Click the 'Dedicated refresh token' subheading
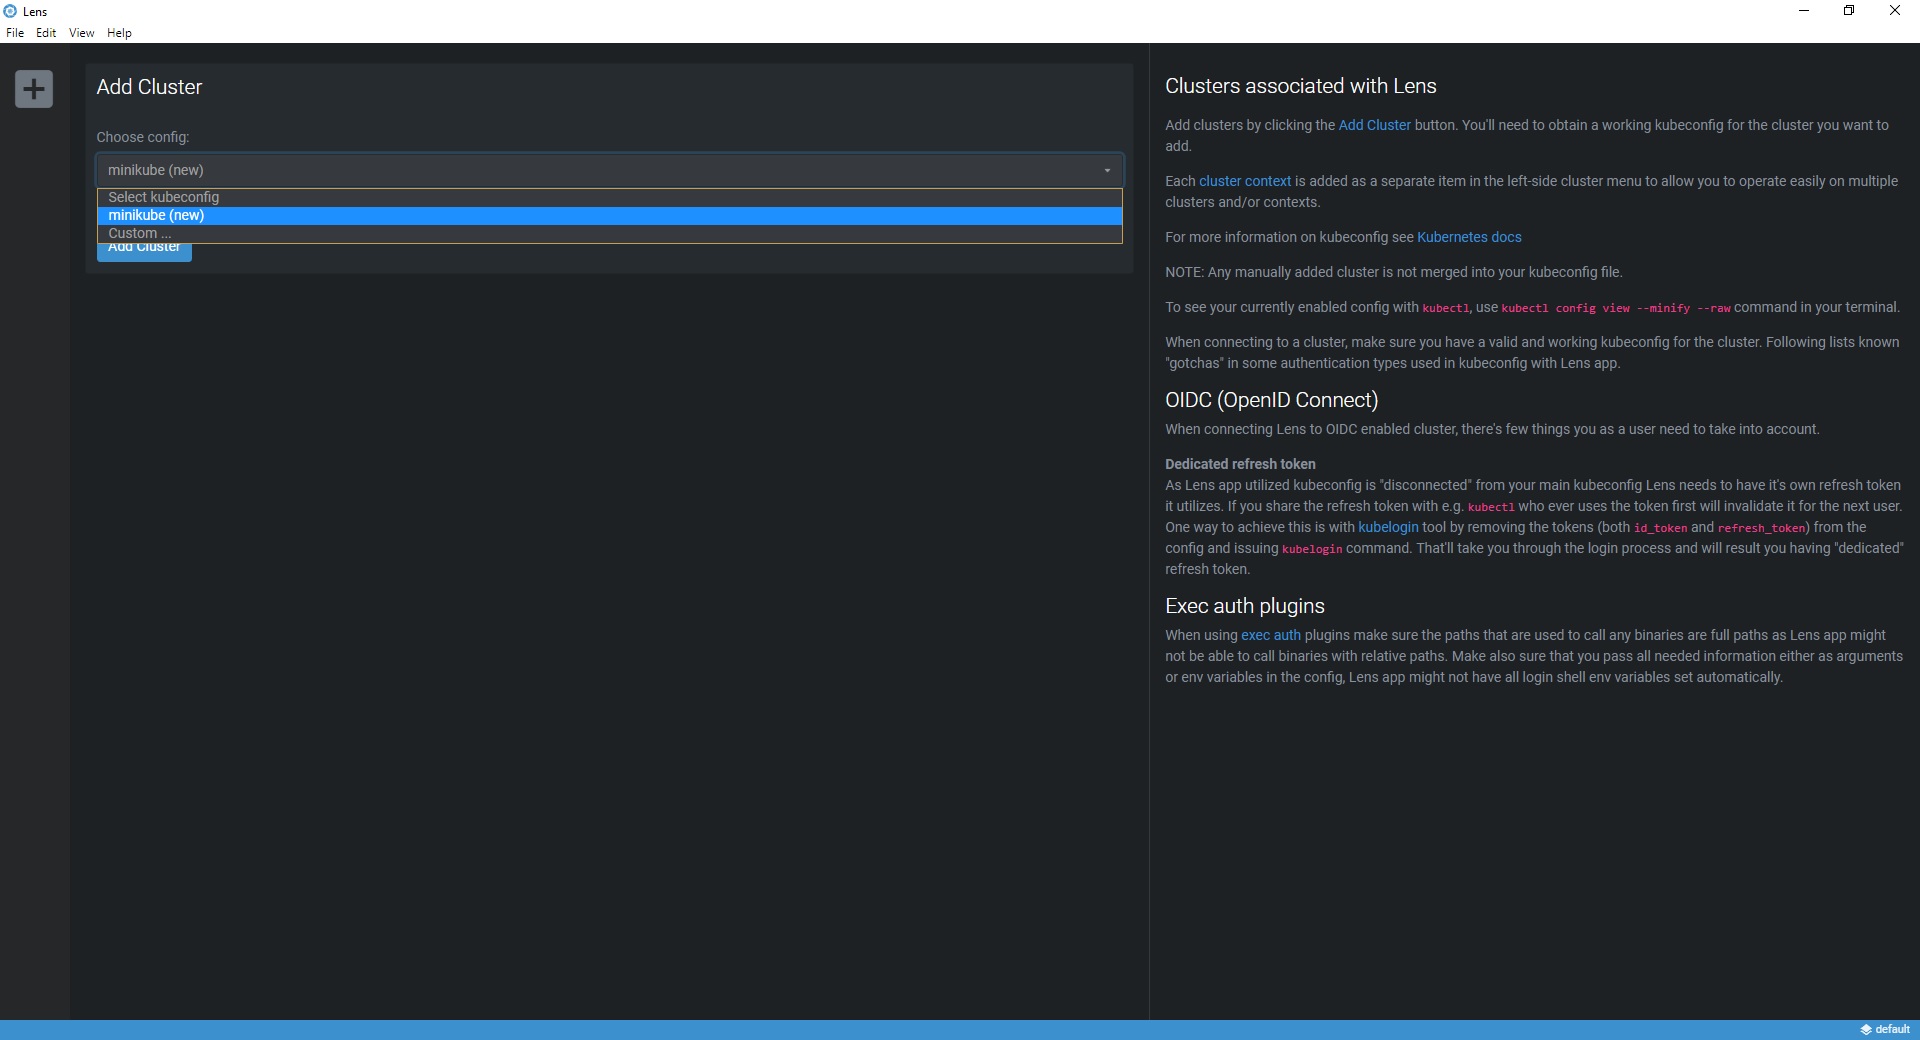Screen dimensions: 1920x1040 point(1240,464)
